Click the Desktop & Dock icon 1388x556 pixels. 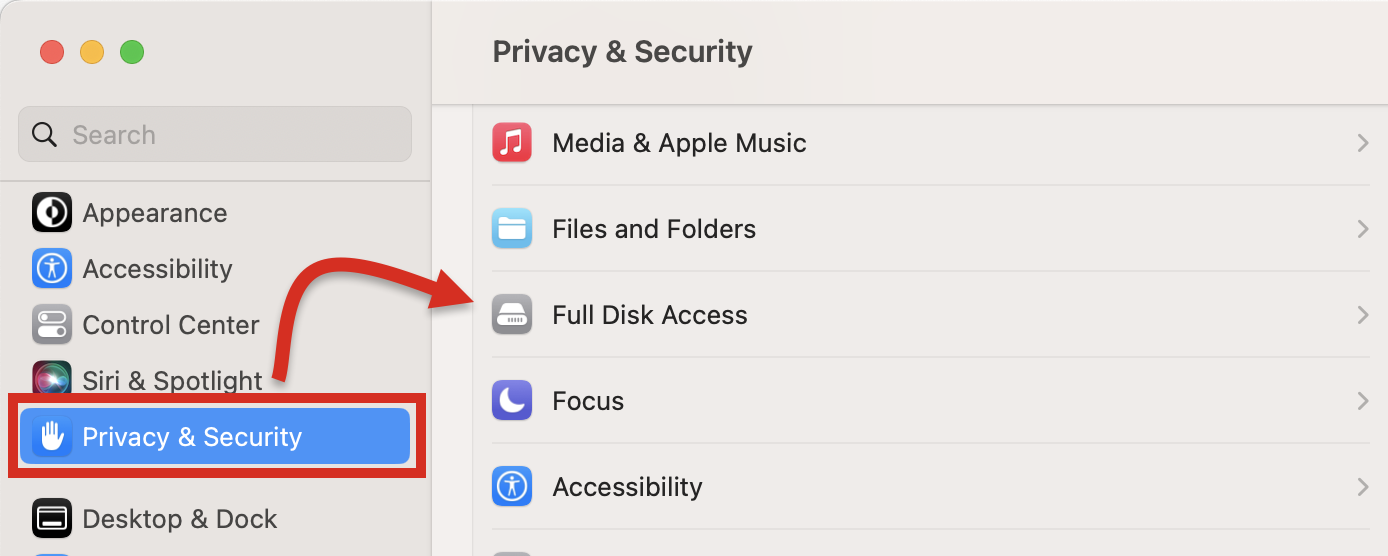coord(52,519)
